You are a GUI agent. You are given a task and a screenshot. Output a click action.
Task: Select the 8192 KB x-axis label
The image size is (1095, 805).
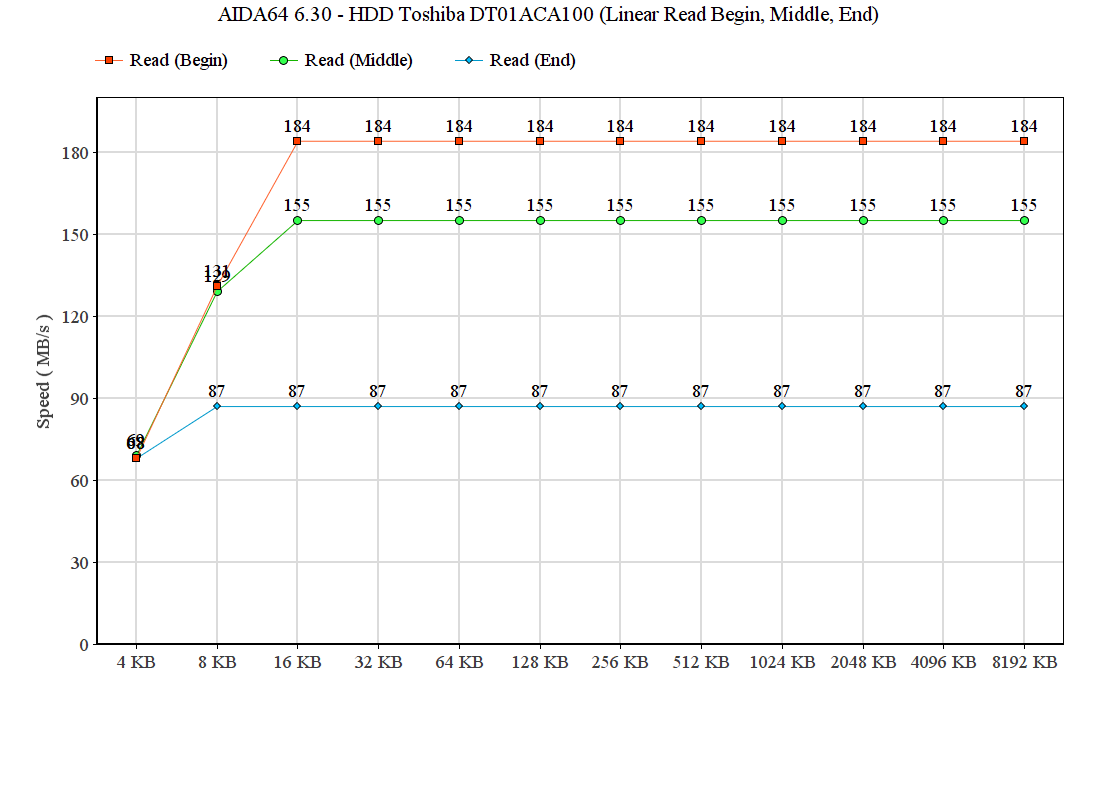[1024, 662]
